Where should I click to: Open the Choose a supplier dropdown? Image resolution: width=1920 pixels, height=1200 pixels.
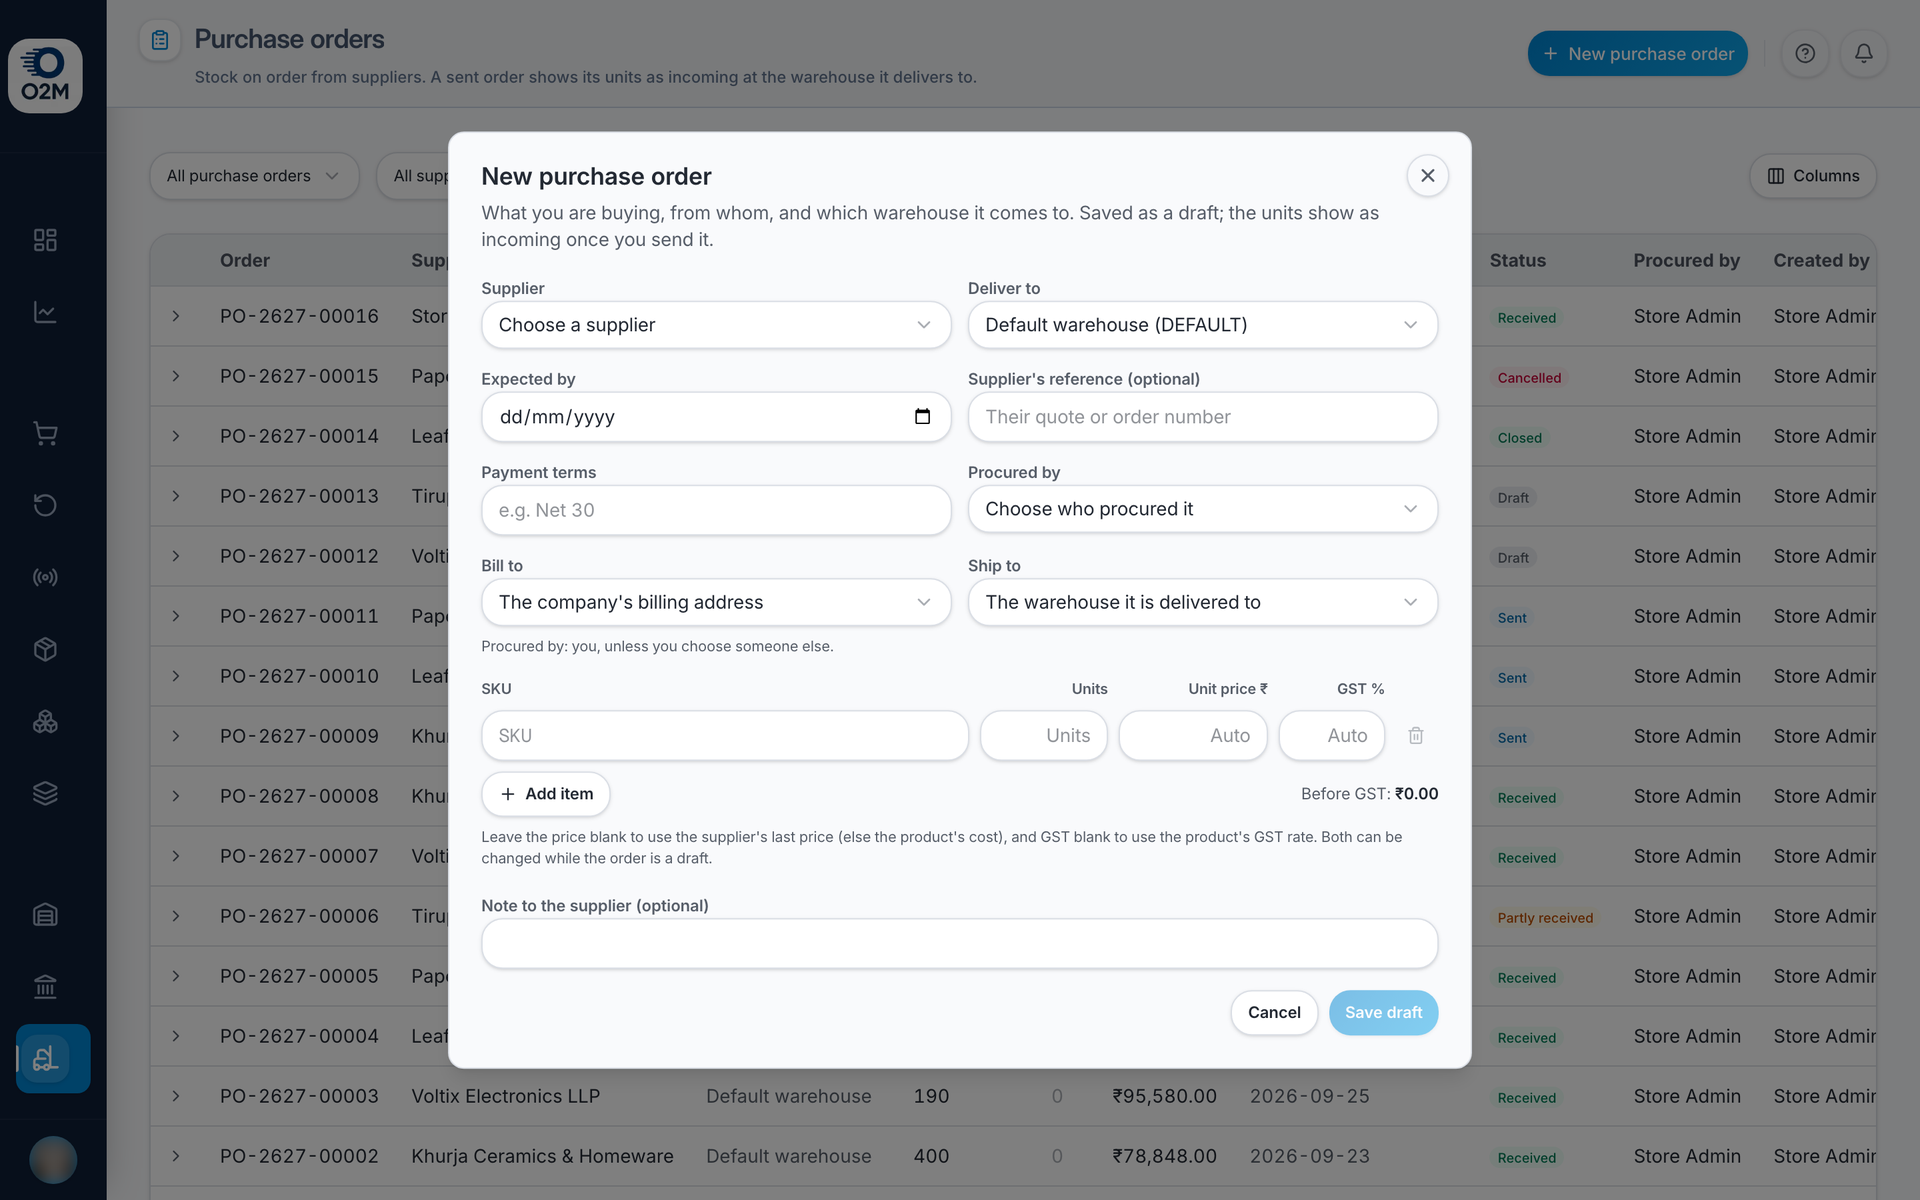716,325
